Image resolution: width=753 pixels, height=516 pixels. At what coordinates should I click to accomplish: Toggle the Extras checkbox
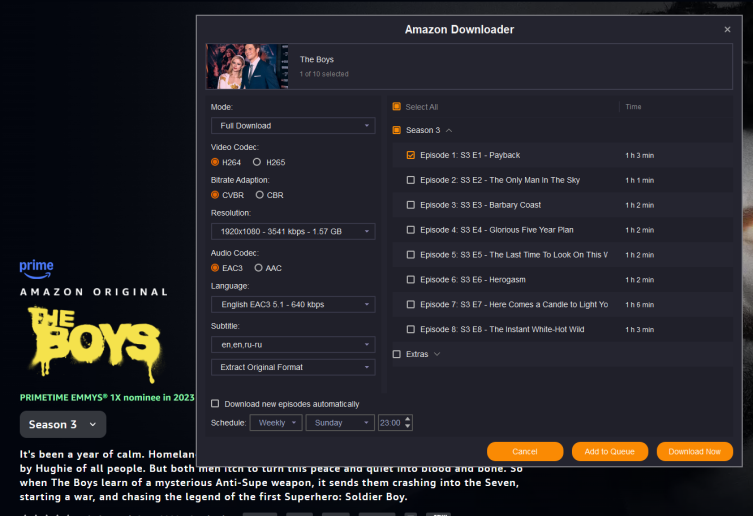pos(397,354)
